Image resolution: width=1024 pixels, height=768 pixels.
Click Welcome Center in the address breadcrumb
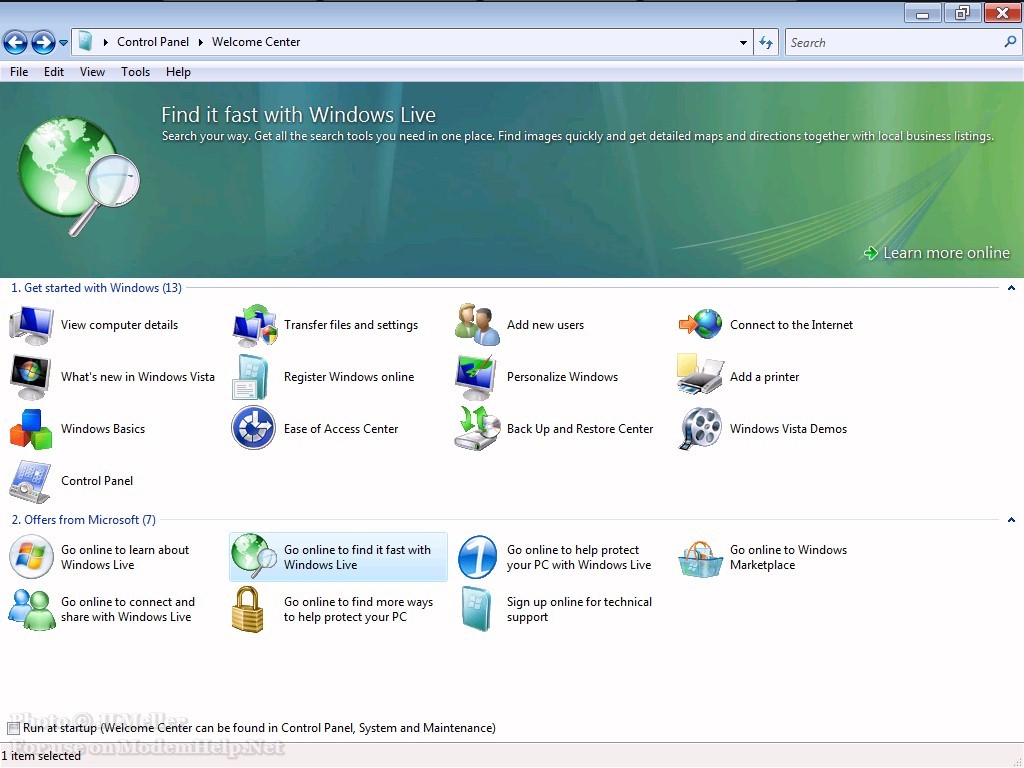coord(256,42)
